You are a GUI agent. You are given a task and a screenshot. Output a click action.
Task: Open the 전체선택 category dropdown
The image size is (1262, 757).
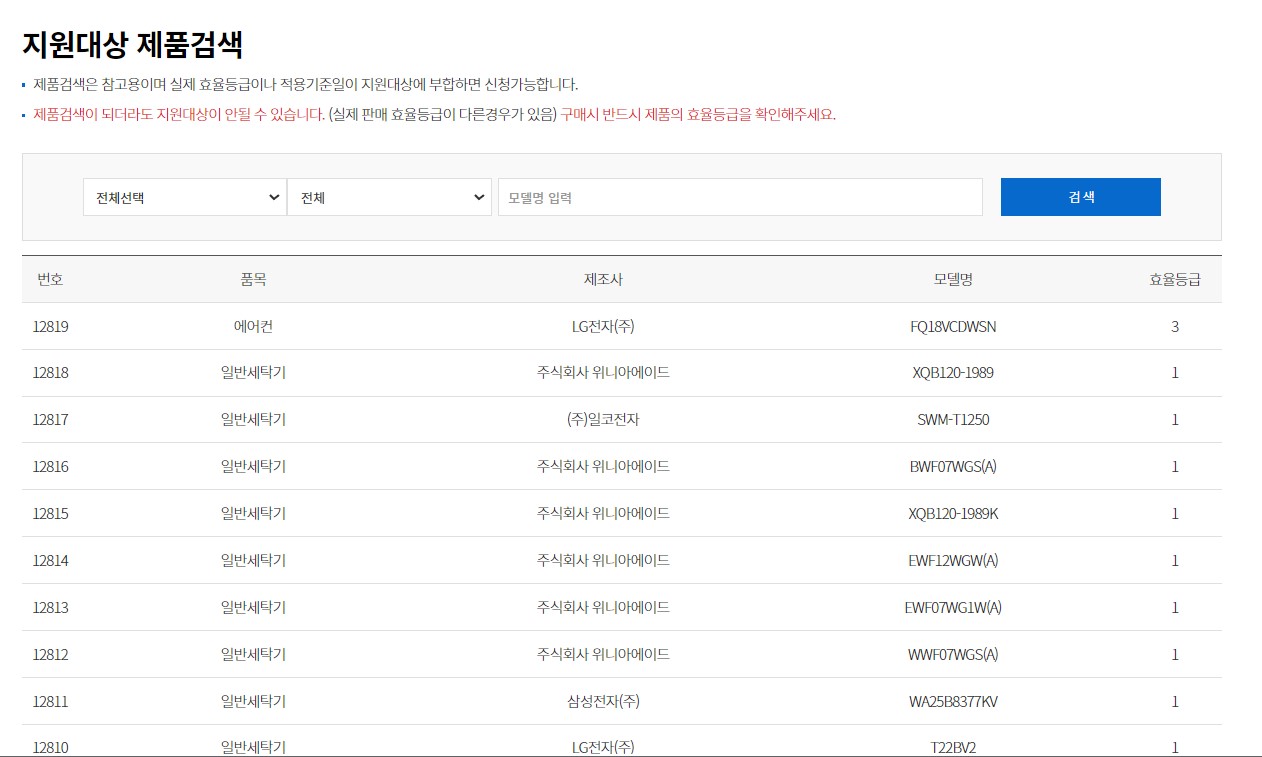pos(185,197)
